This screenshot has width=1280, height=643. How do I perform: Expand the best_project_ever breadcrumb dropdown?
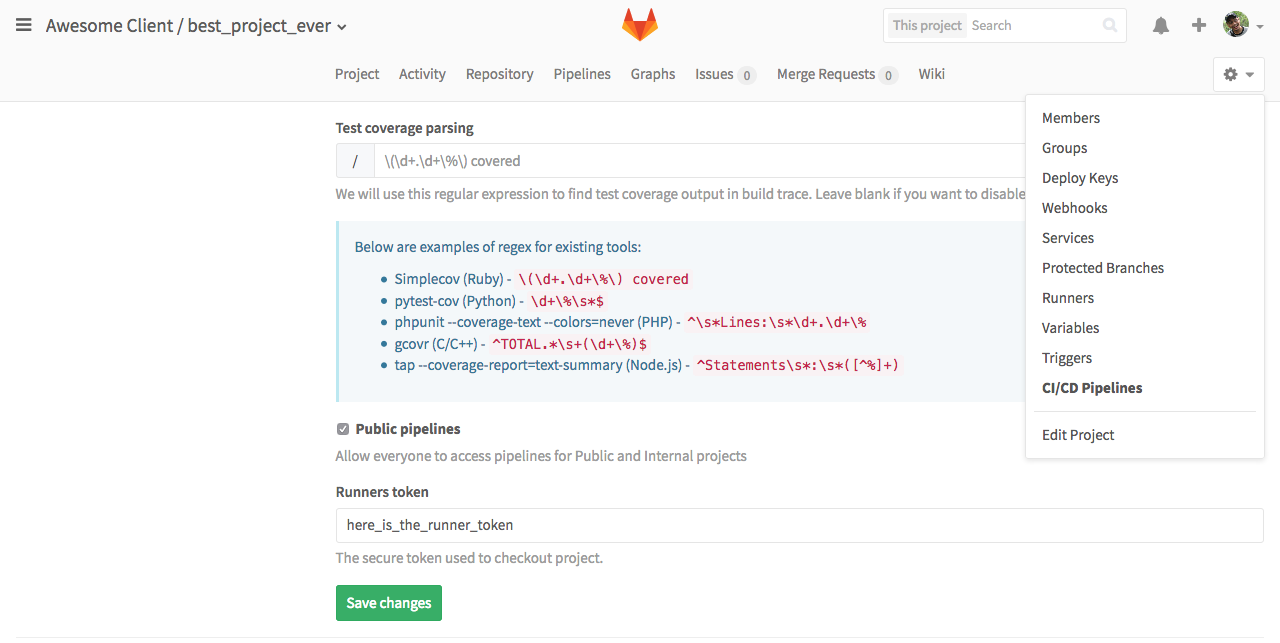tap(340, 26)
